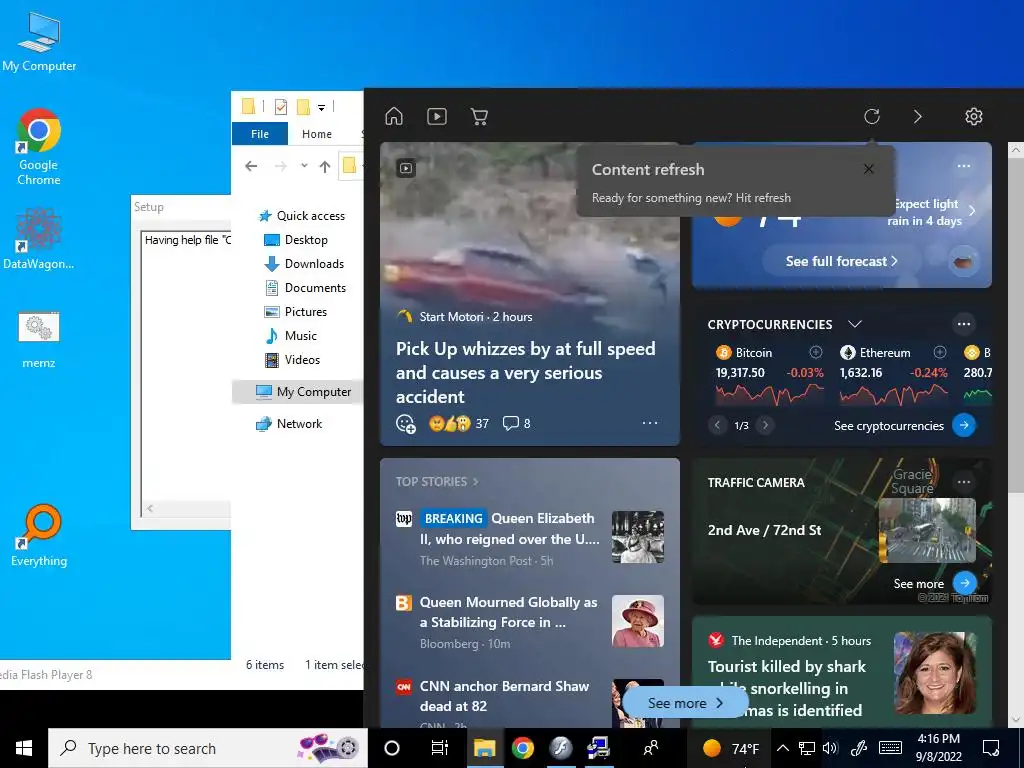The image size is (1024, 768).
Task: Click the taskbar search box
Action: [x=208, y=748]
